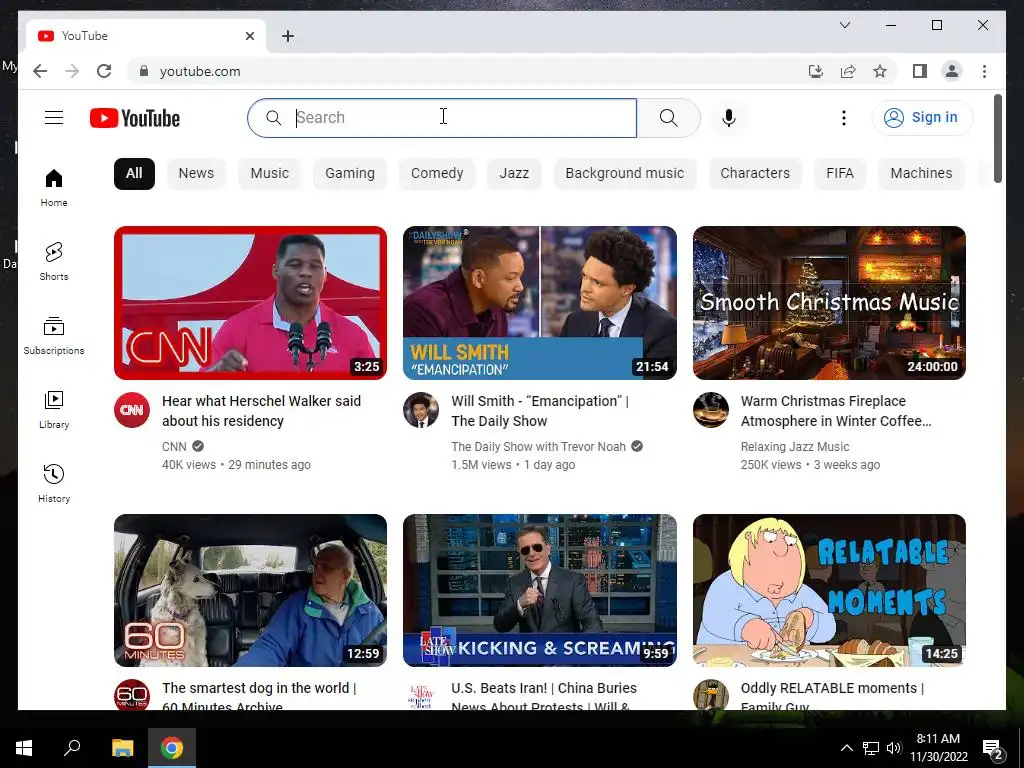Open Chrome profile avatar
1024x768 pixels.
[x=952, y=71]
